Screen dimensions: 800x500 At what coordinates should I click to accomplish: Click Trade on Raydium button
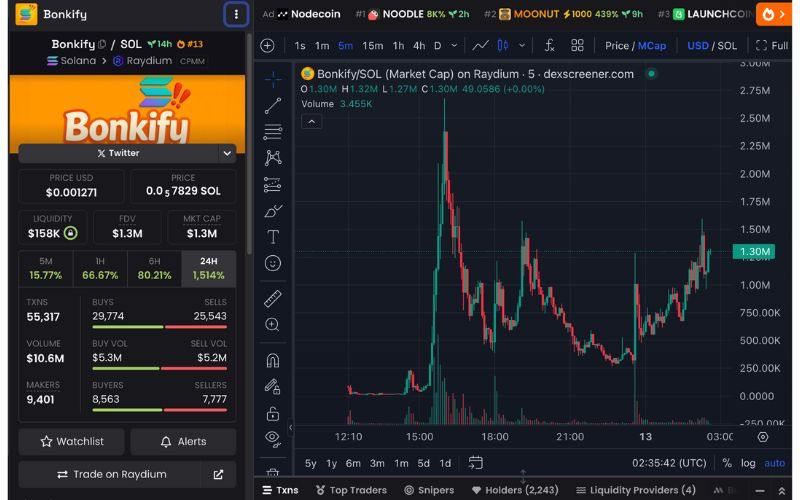tap(111, 474)
